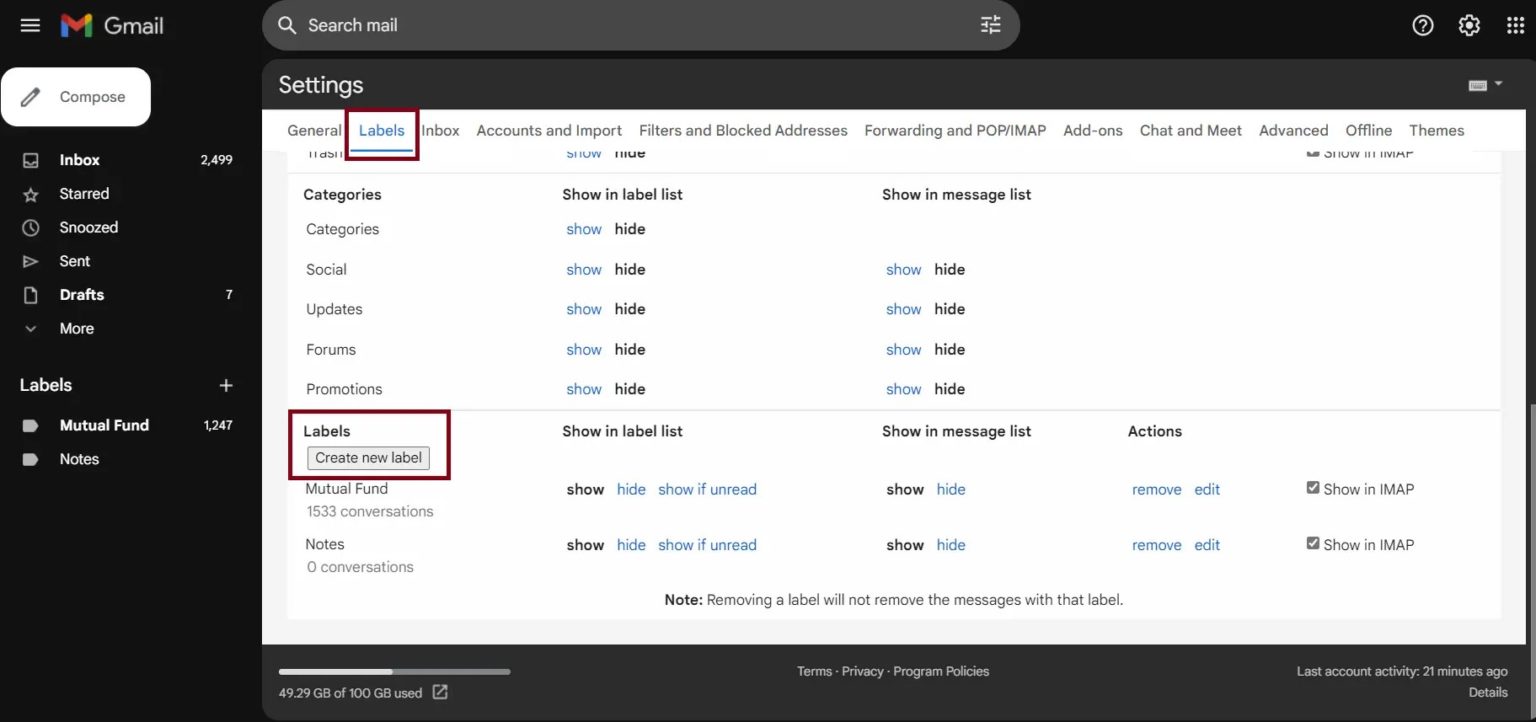Click the storage usage progress bar

point(394,671)
